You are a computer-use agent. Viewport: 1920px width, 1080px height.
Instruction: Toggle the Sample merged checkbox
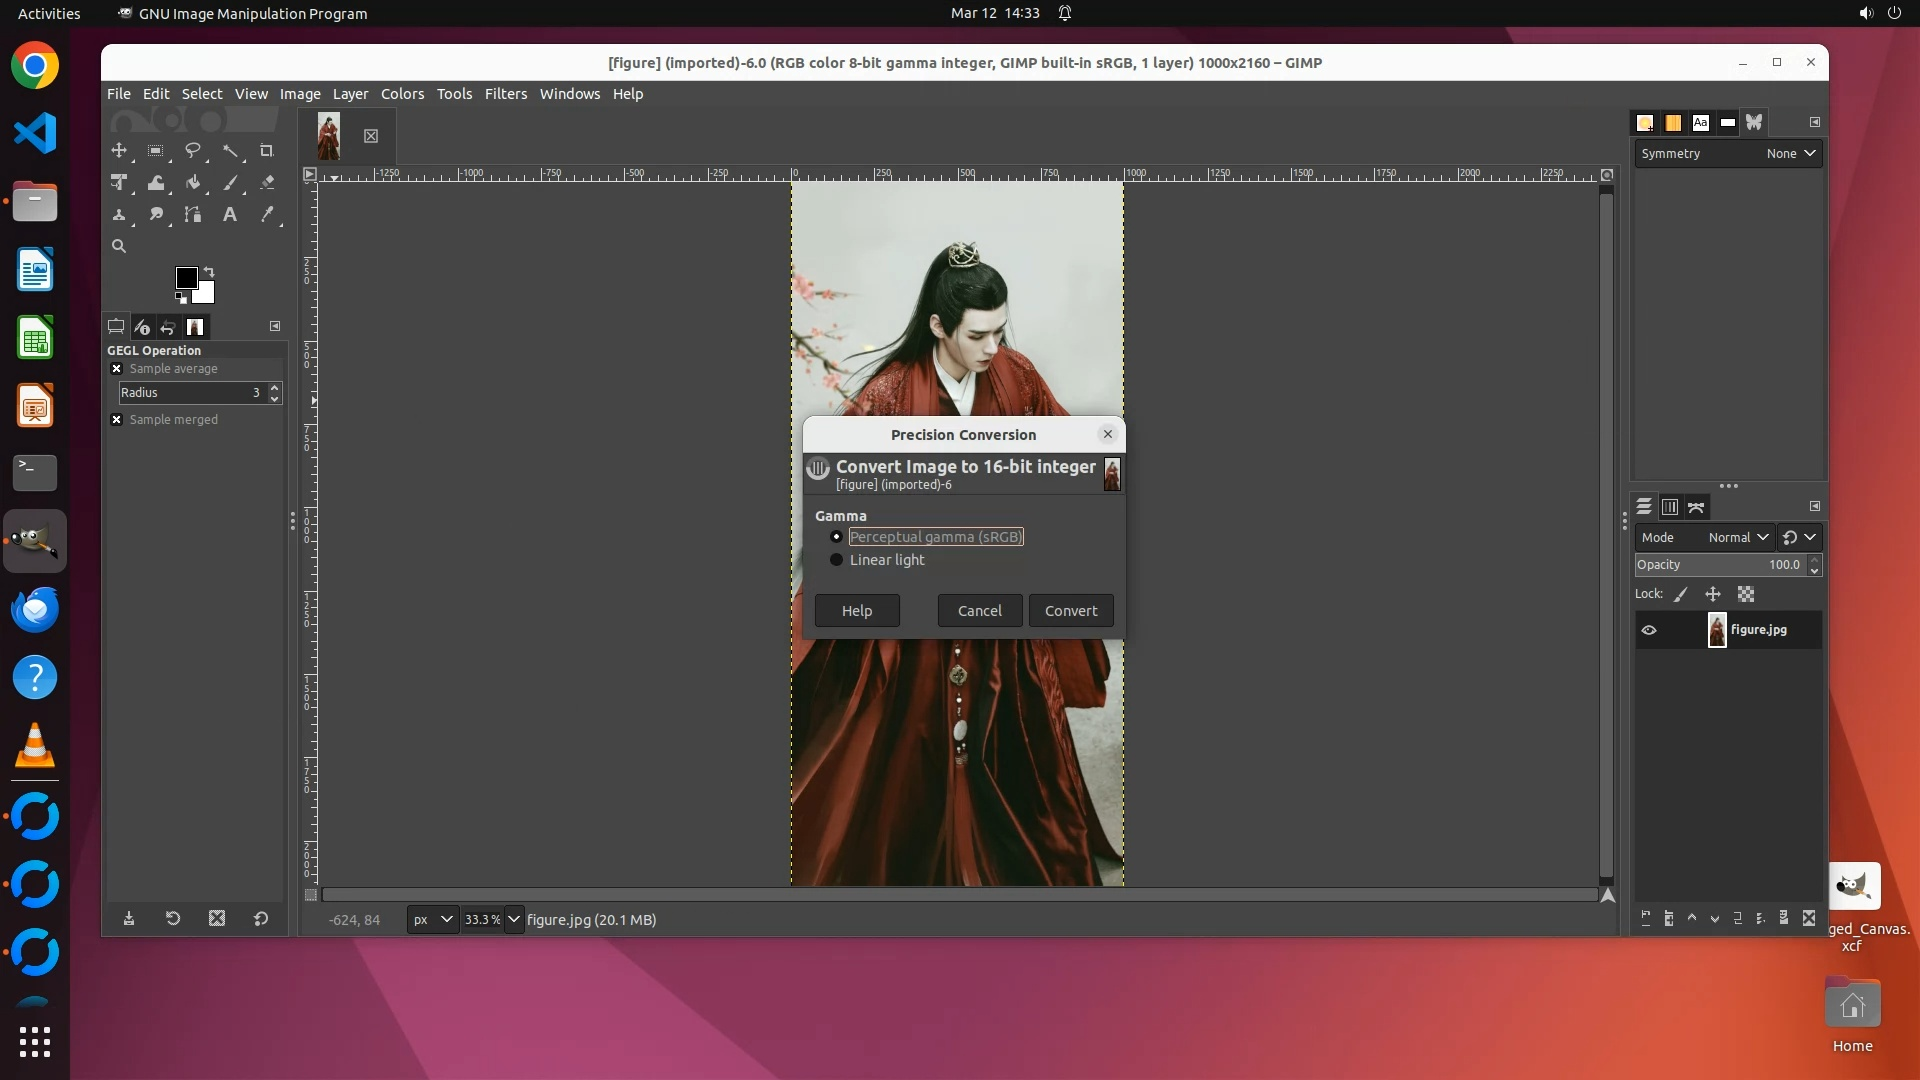[117, 420]
